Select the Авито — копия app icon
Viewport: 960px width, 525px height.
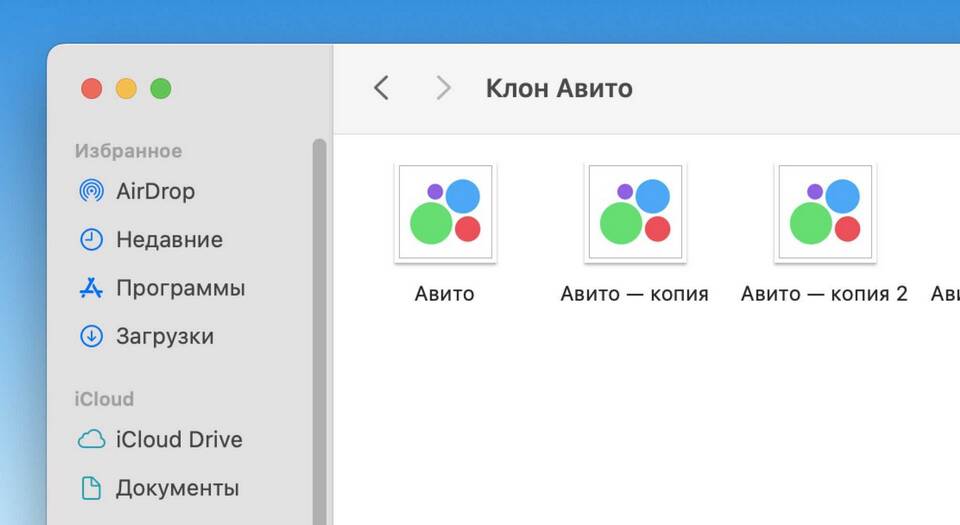(635, 213)
